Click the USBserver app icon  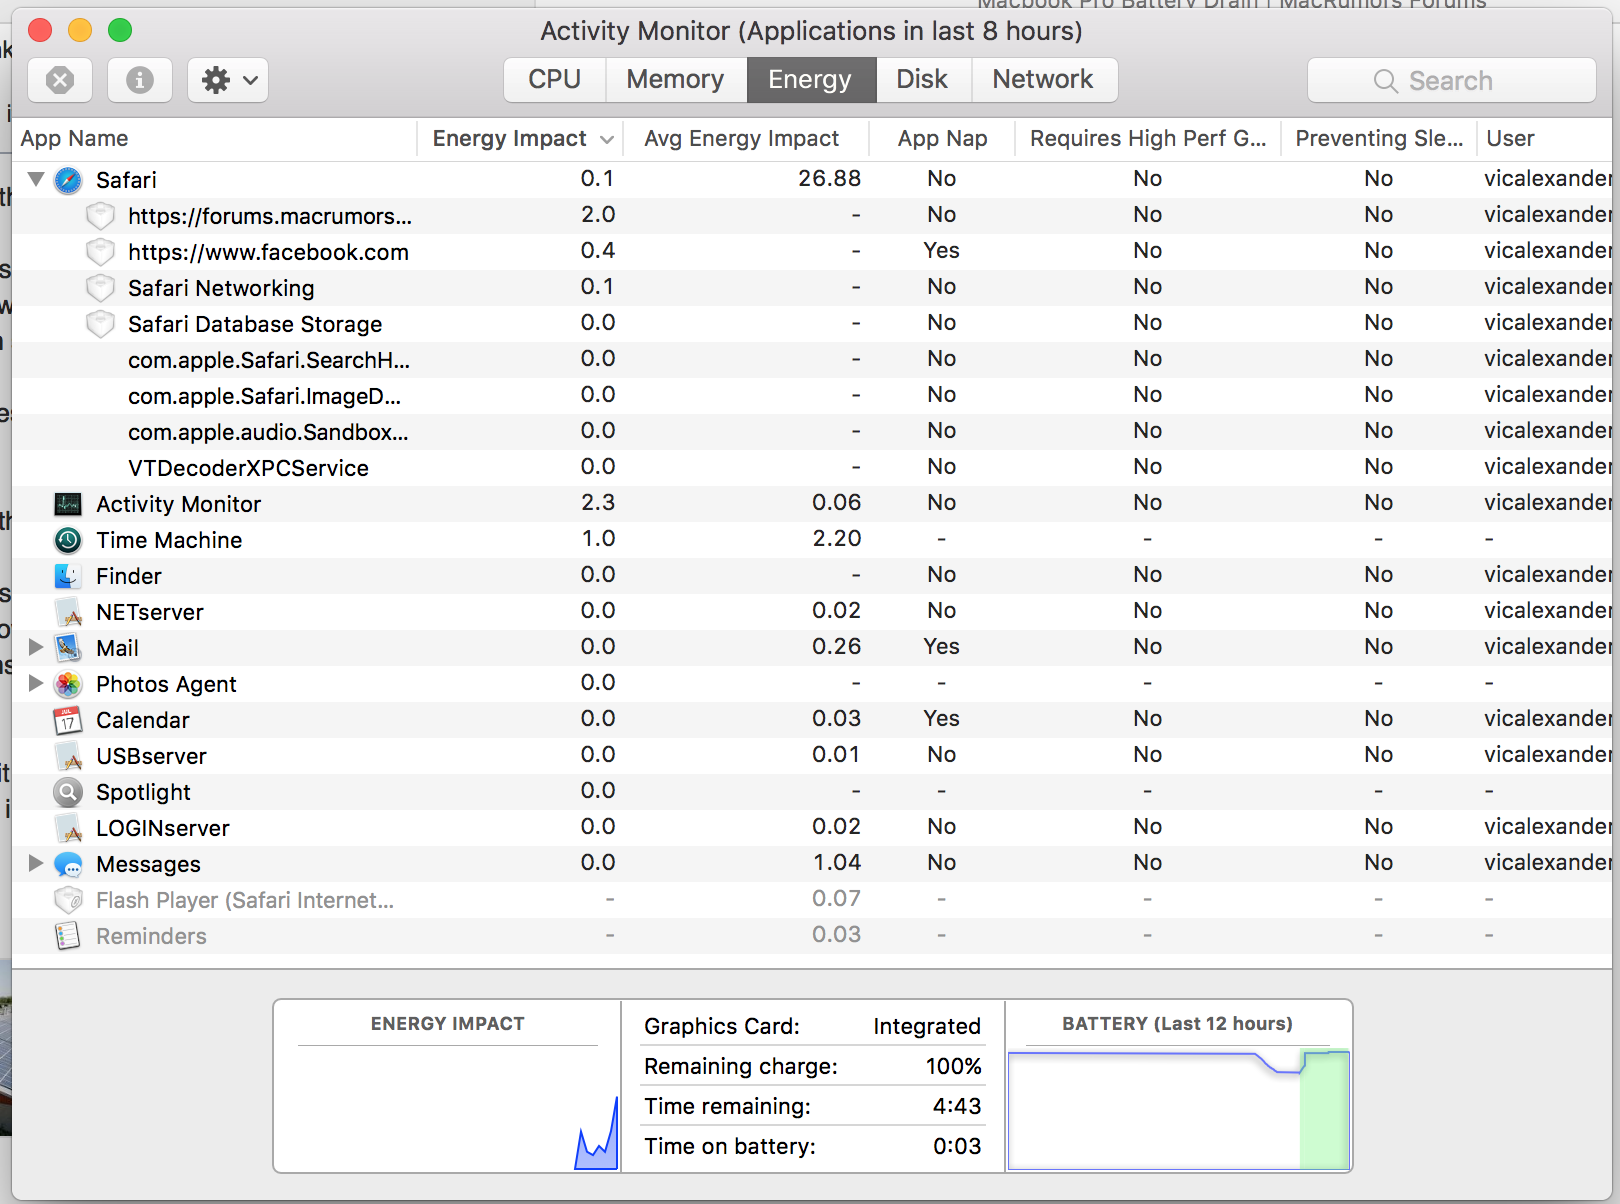pos(68,756)
